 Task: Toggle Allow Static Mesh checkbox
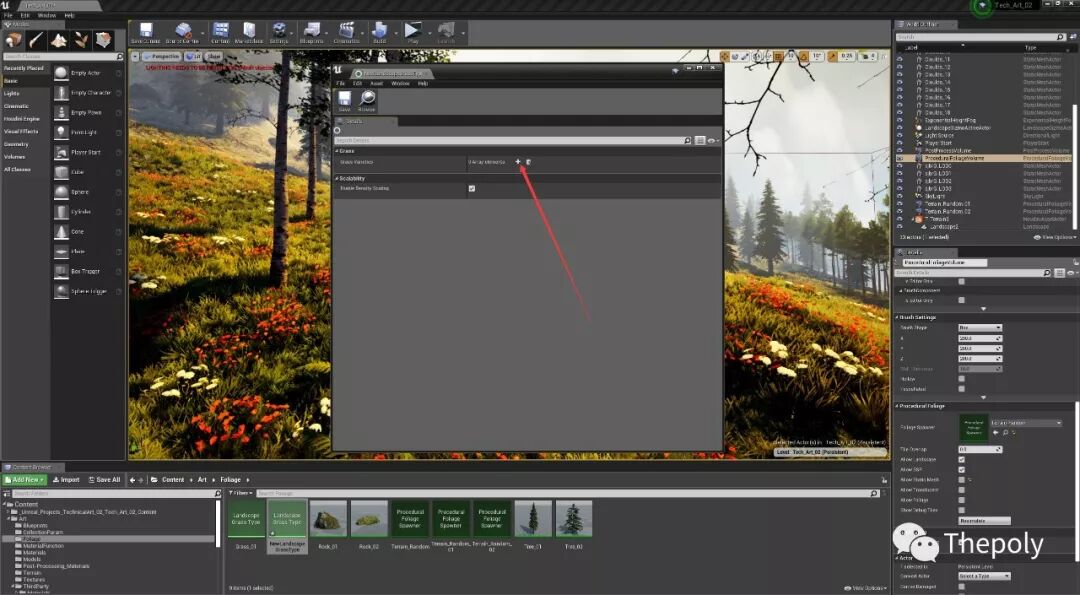tap(962, 479)
